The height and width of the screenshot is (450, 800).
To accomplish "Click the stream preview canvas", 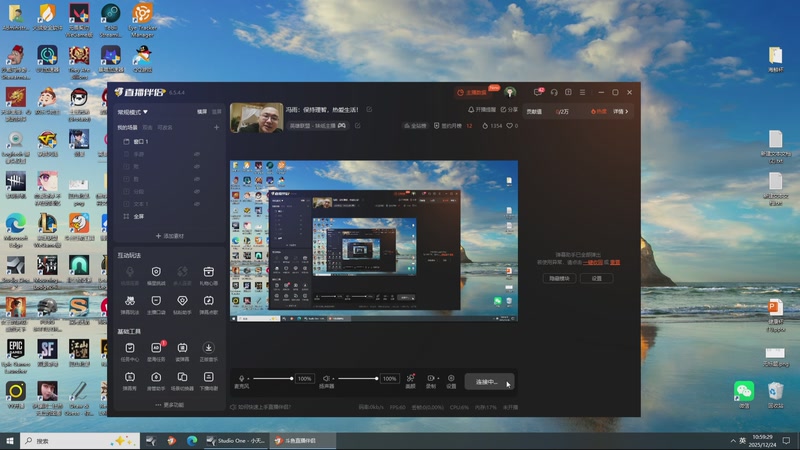I will (374, 241).
